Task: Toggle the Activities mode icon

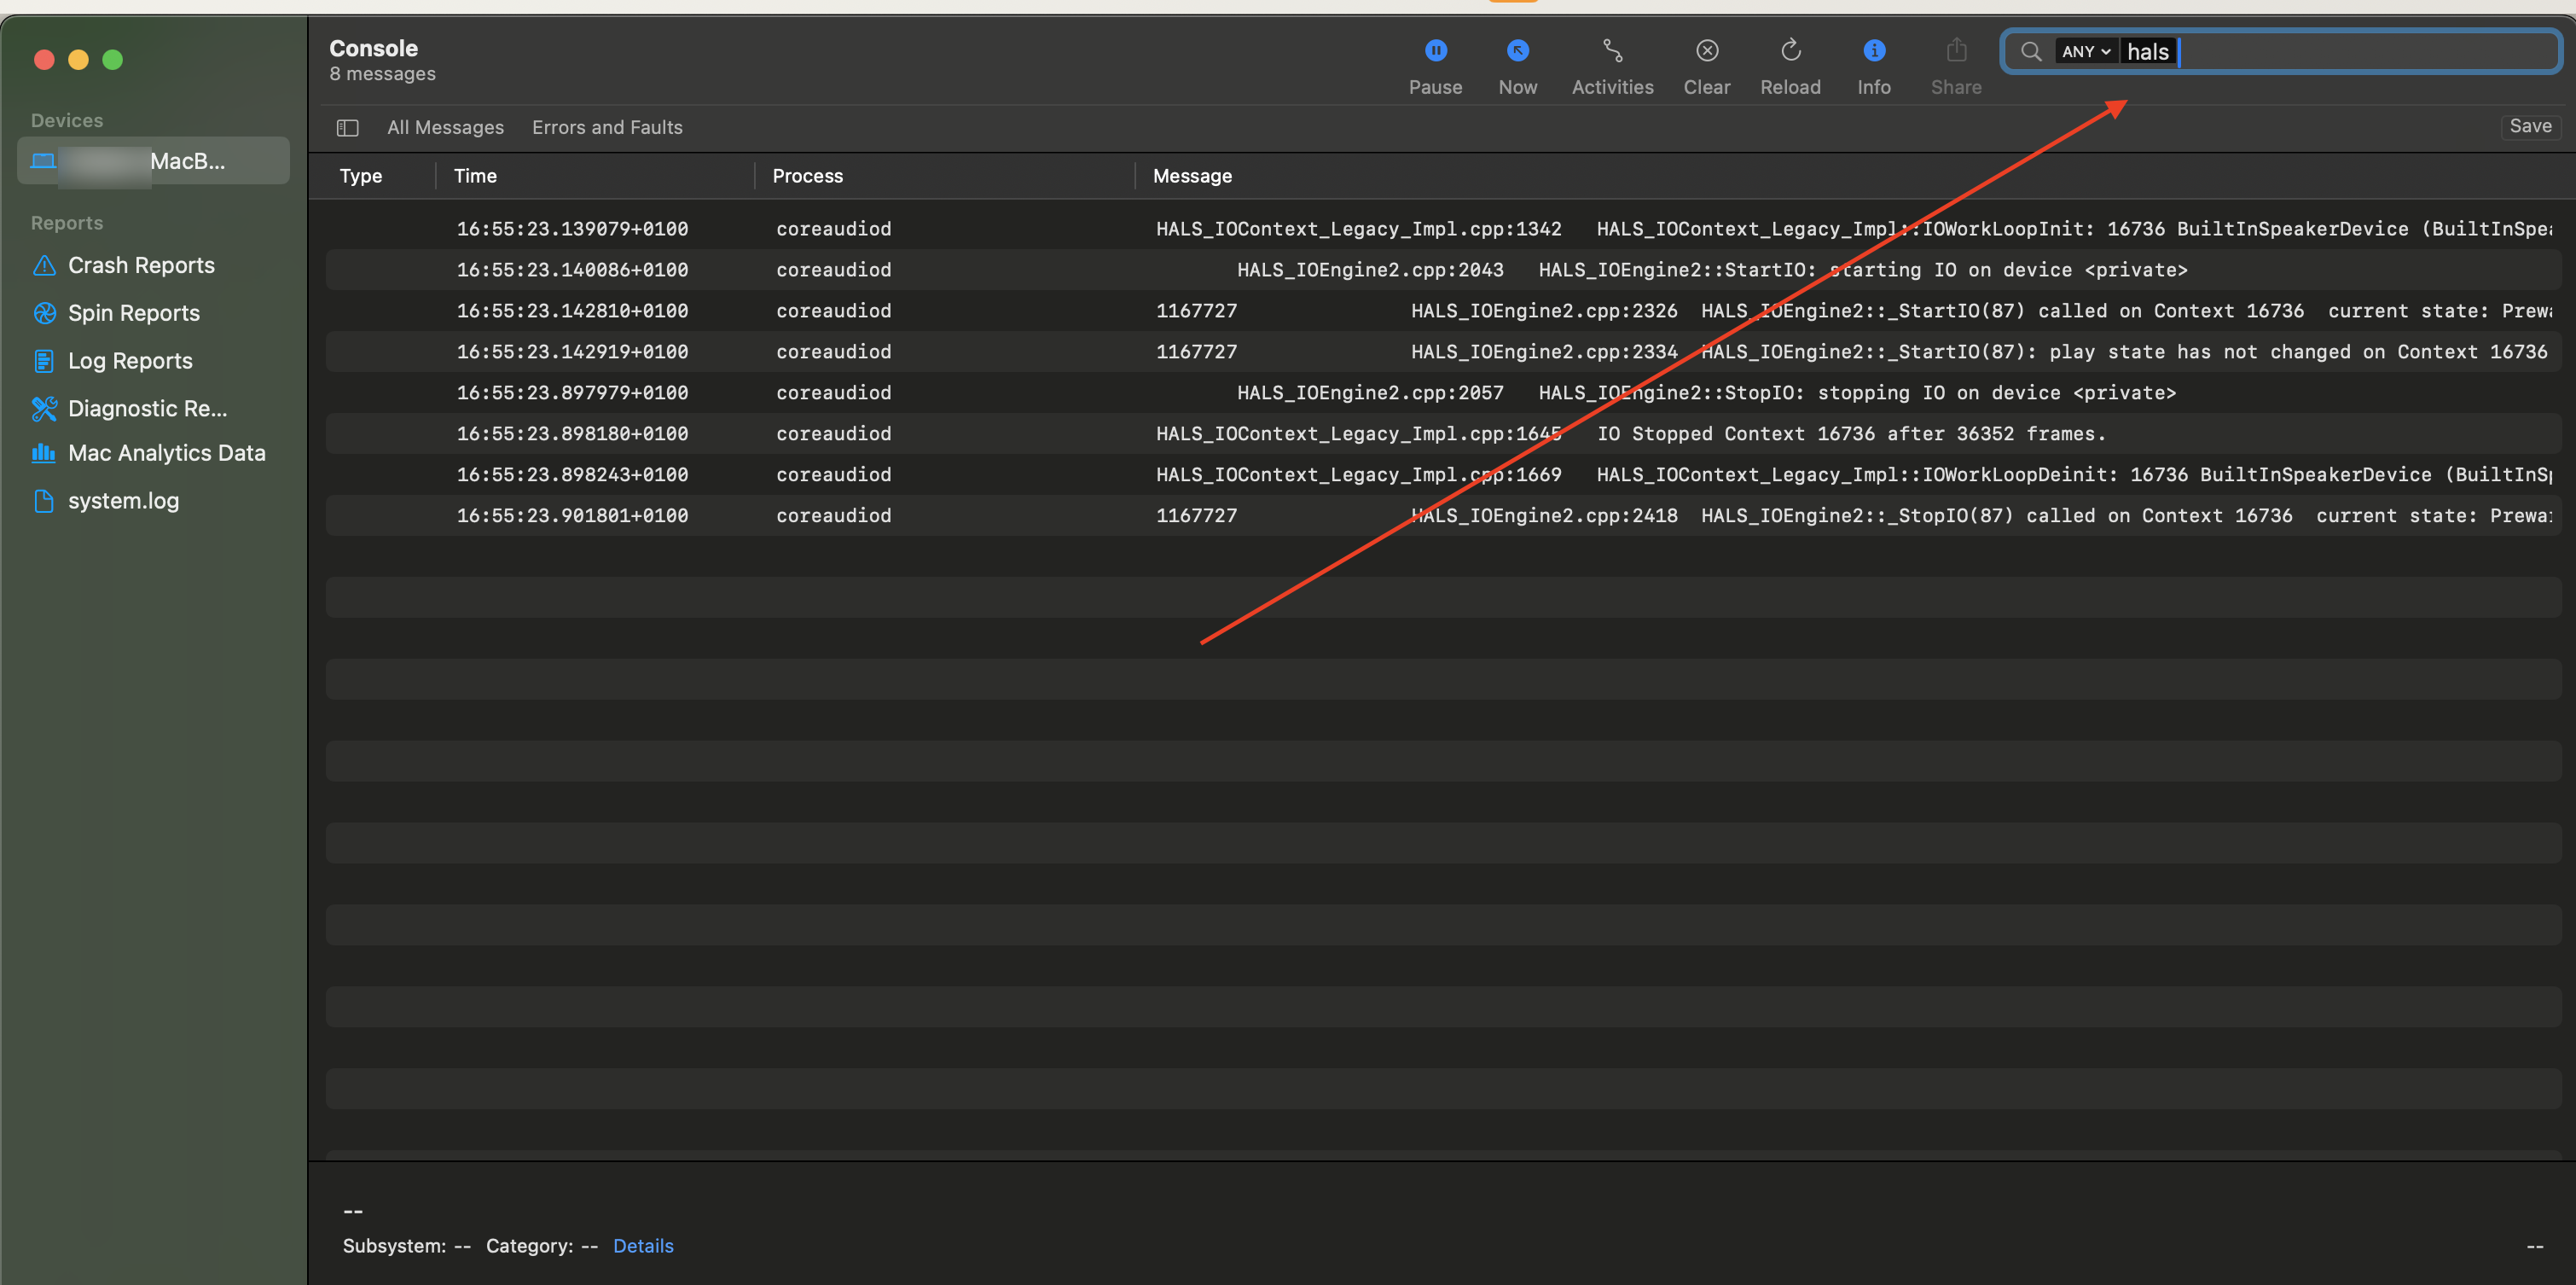Action: tap(1612, 51)
